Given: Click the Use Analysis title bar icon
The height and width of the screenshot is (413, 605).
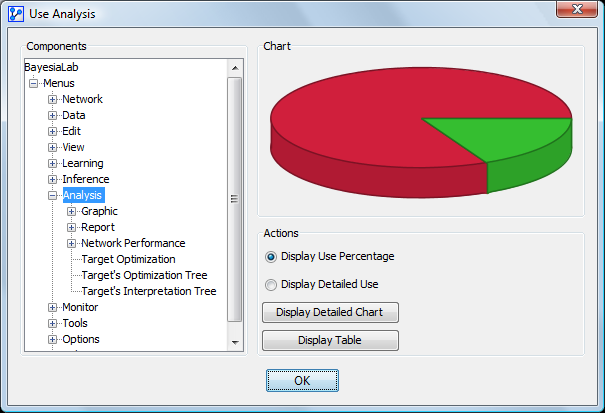Looking at the screenshot, I should pos(16,12).
